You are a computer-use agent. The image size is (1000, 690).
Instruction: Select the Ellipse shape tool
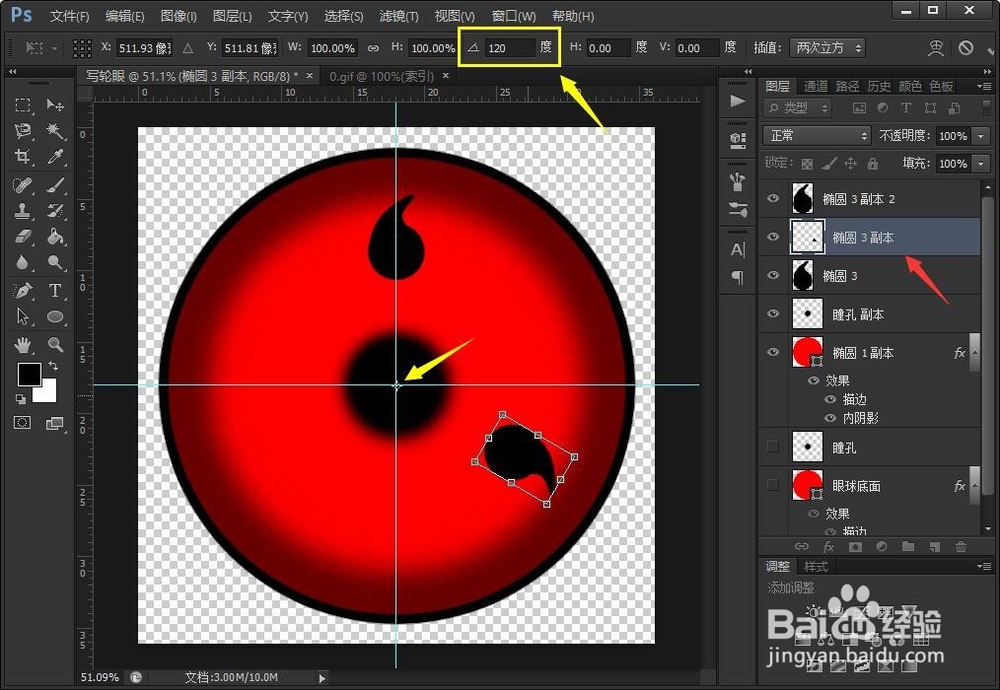tap(55, 316)
